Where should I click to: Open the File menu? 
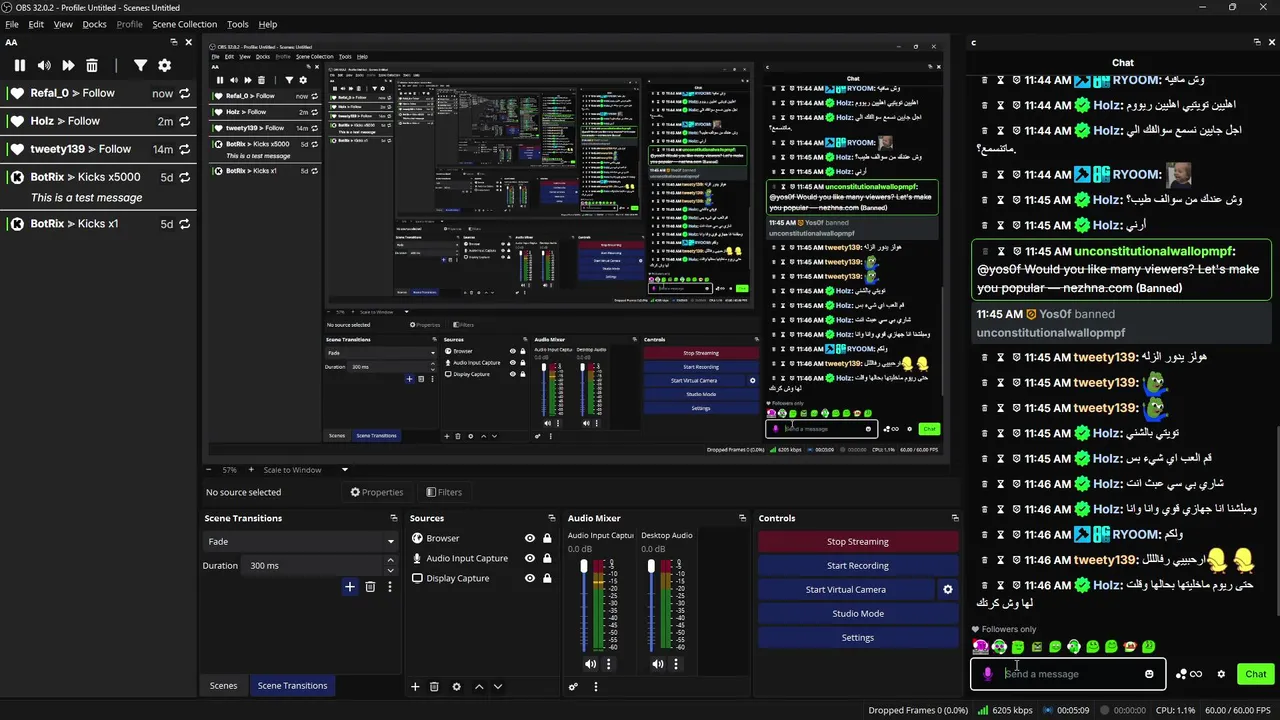12,24
